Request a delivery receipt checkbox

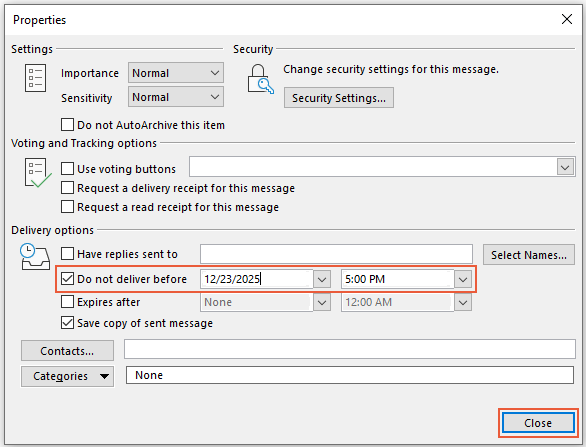67,188
